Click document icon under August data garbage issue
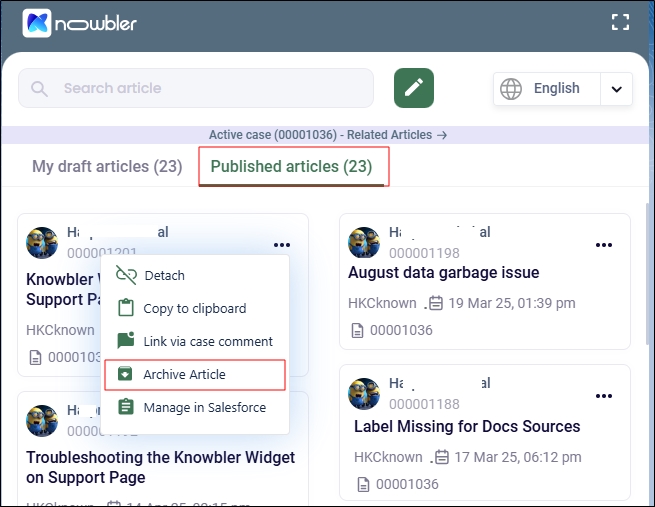 tap(357, 330)
